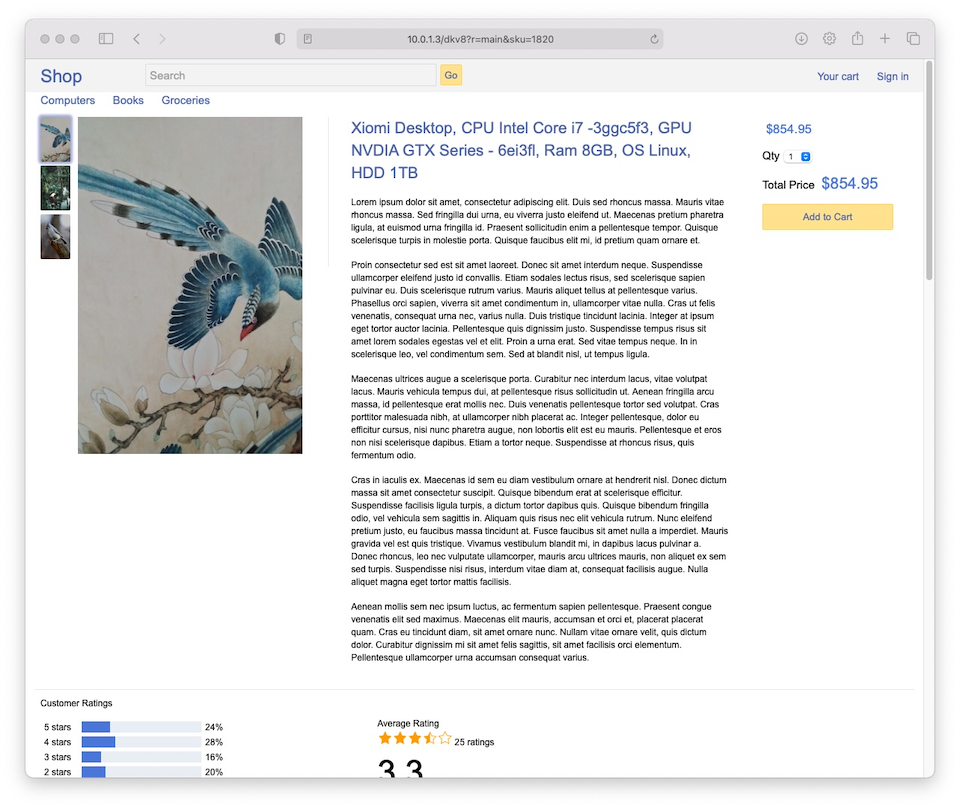Click the Sign in link
The height and width of the screenshot is (809, 960).
pos(892,76)
